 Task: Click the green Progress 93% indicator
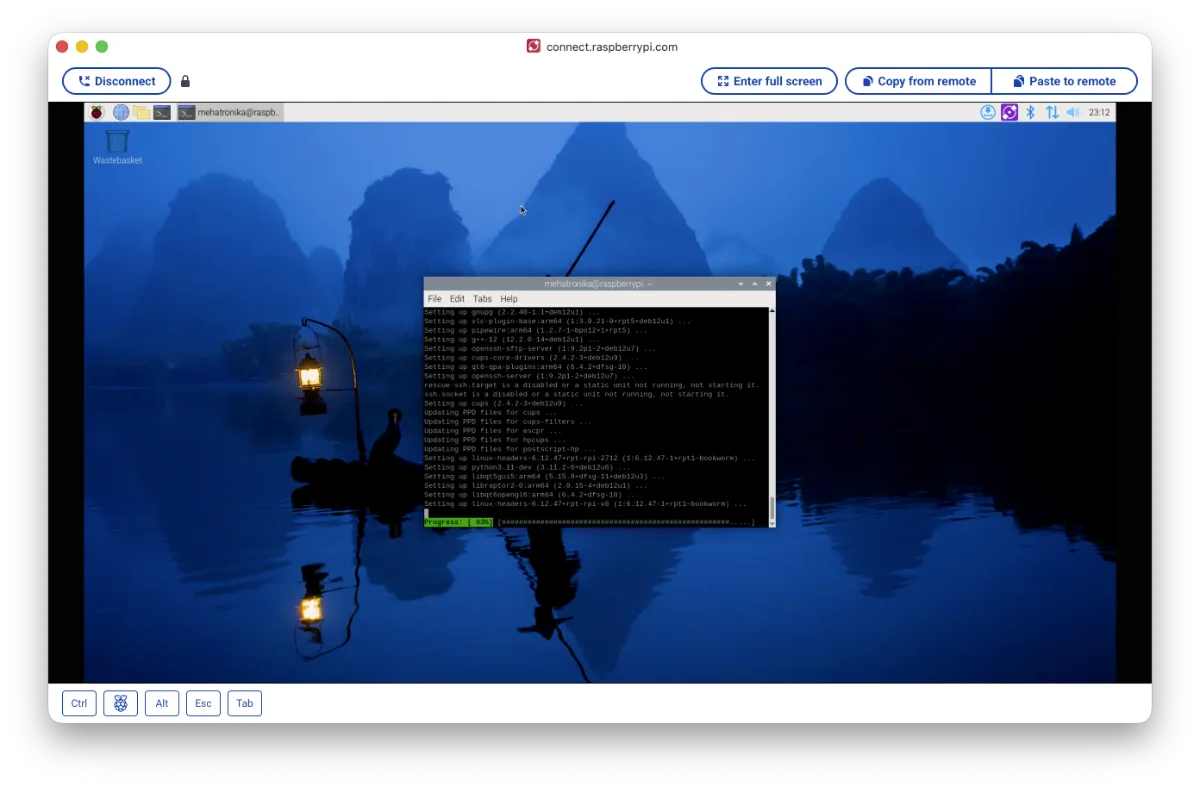pyautogui.click(x=458, y=522)
